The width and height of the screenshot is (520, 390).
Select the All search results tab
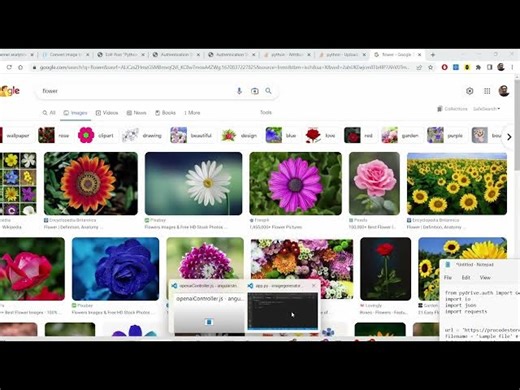(x=49, y=113)
